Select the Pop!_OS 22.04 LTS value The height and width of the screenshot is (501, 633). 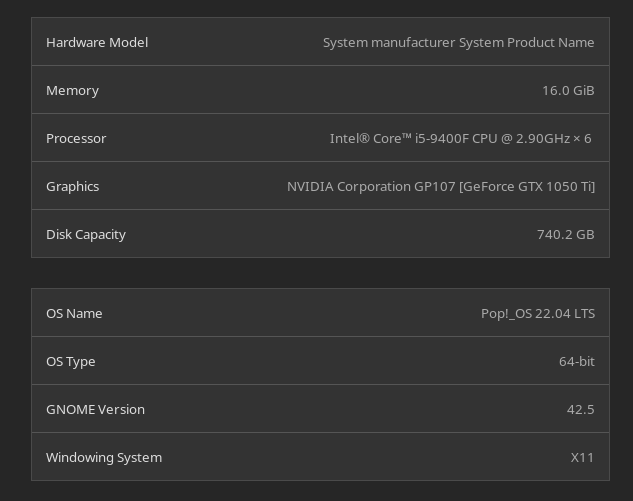pos(538,313)
